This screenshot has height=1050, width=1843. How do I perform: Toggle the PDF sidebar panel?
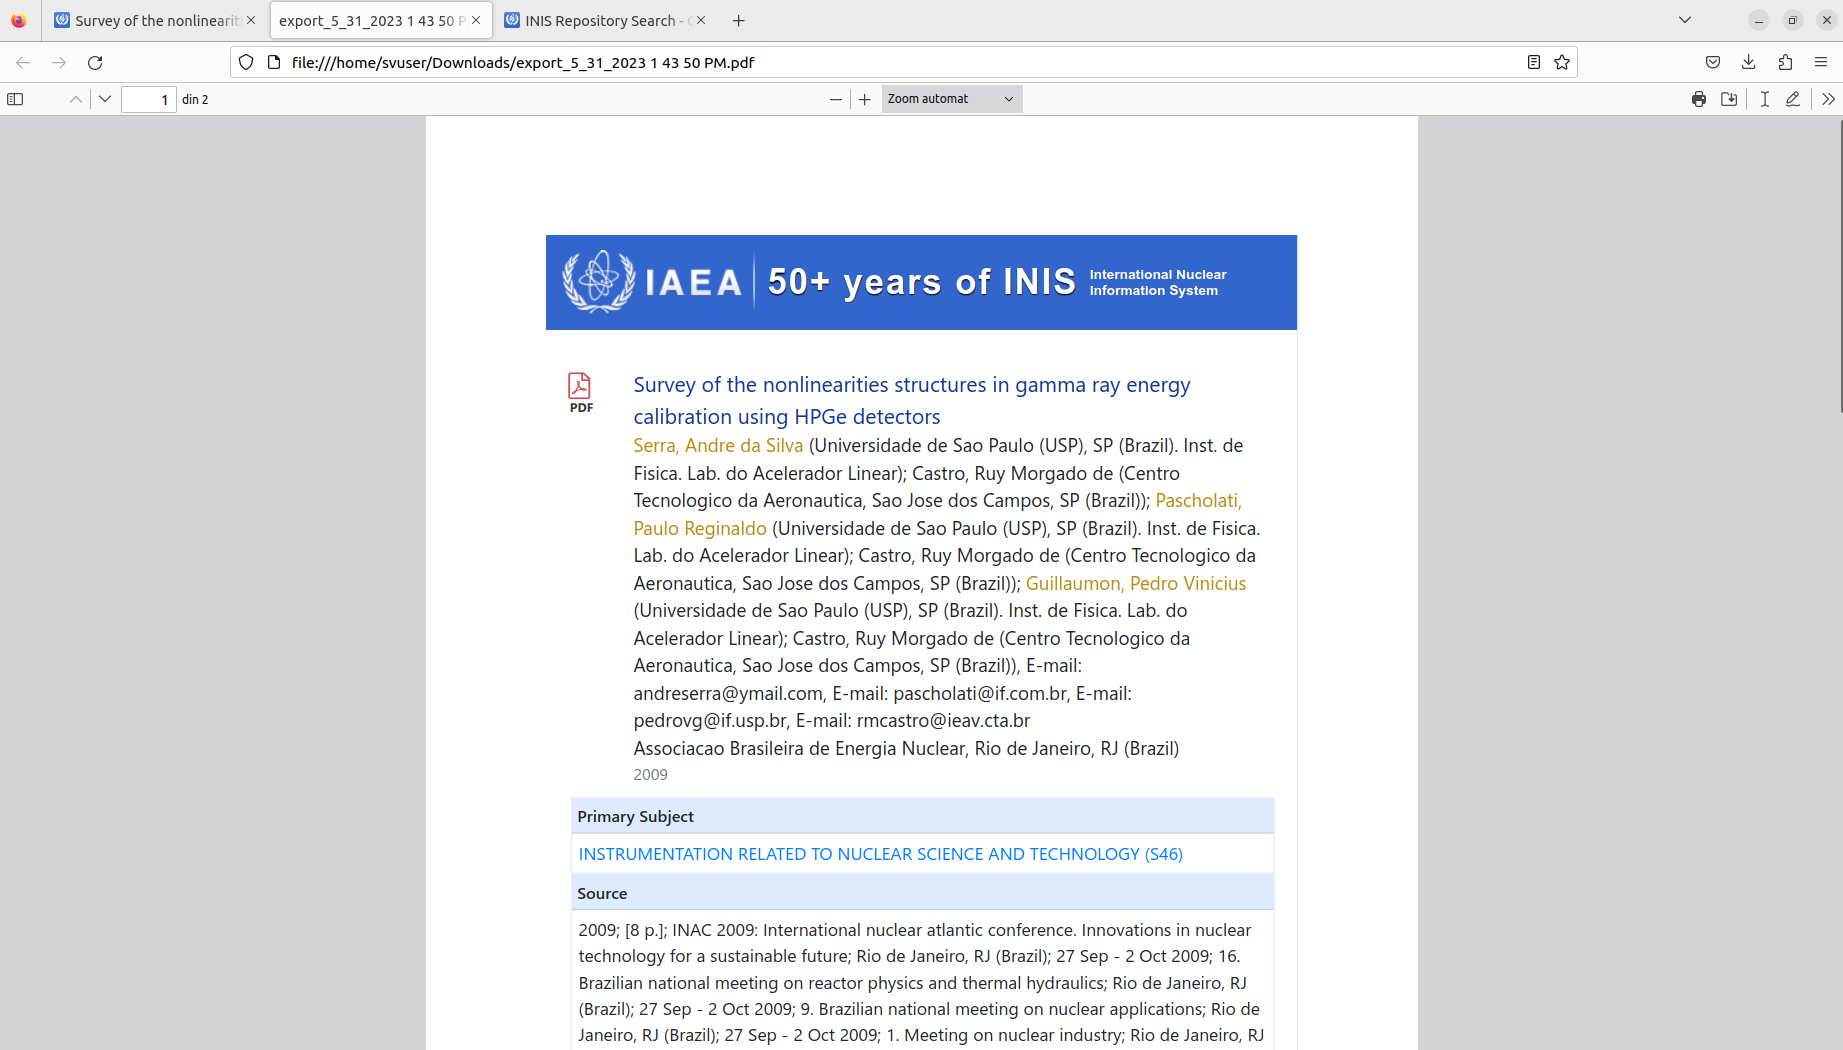coord(15,99)
